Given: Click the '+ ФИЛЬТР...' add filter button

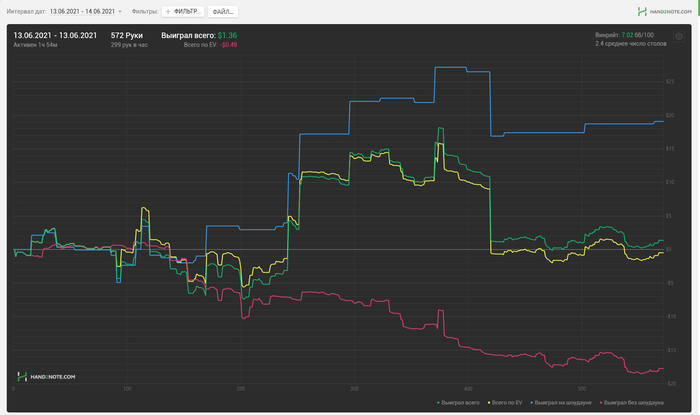Looking at the screenshot, I should point(183,12).
